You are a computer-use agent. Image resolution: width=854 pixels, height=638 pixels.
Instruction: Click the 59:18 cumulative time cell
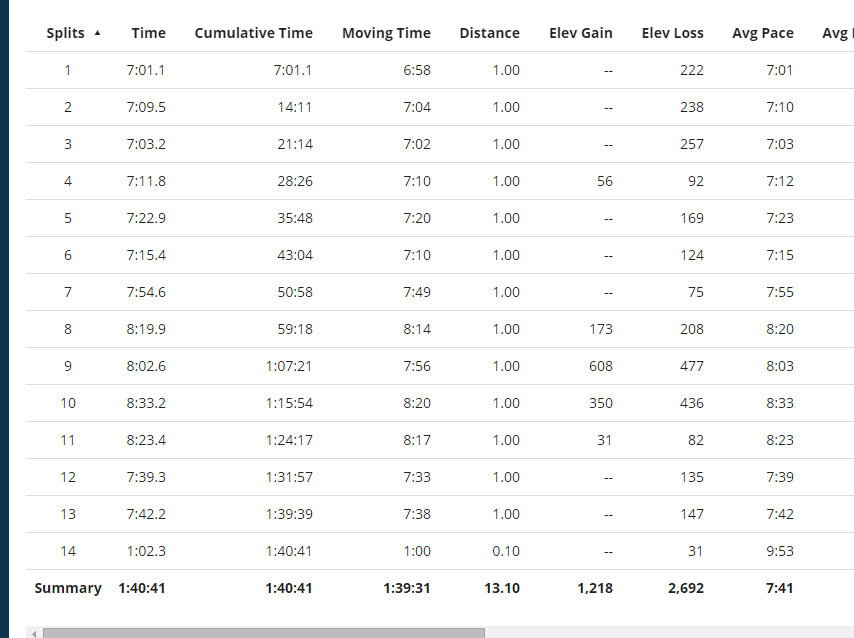[295, 329]
